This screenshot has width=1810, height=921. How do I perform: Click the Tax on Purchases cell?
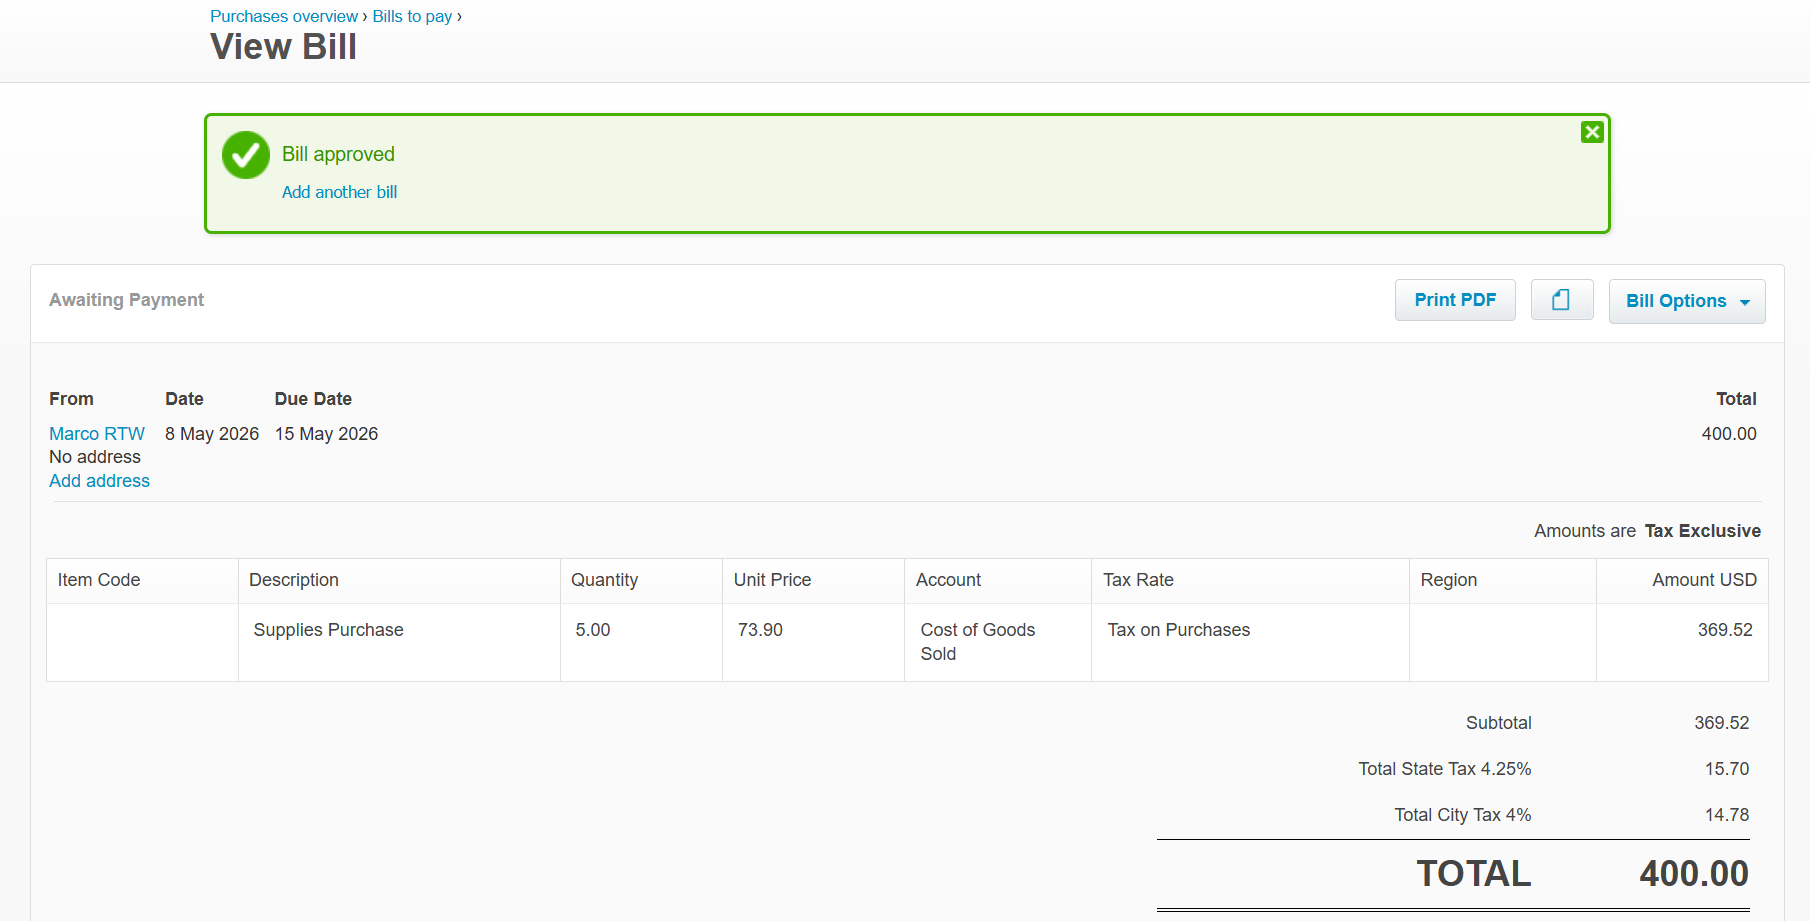click(1250, 642)
